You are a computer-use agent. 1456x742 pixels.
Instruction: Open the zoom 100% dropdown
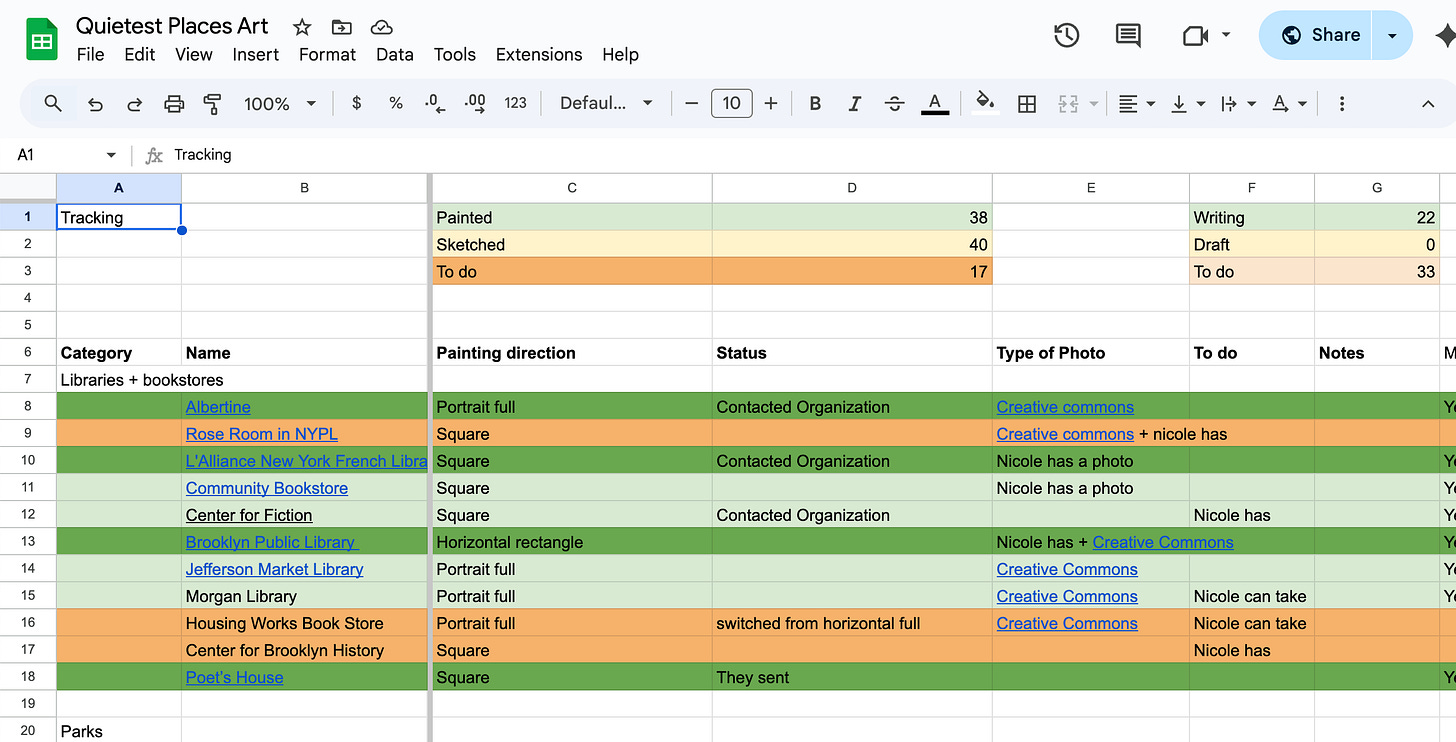click(280, 103)
